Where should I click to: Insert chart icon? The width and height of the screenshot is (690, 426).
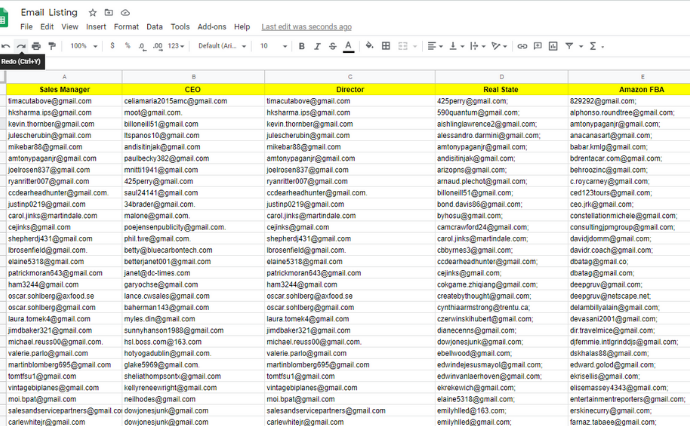coord(553,46)
